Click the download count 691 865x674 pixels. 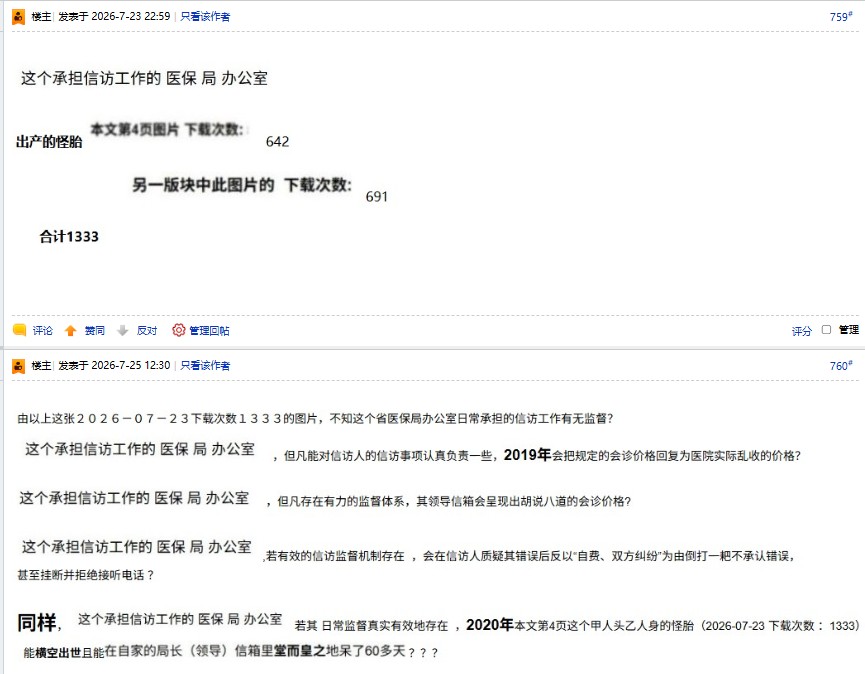(x=377, y=197)
